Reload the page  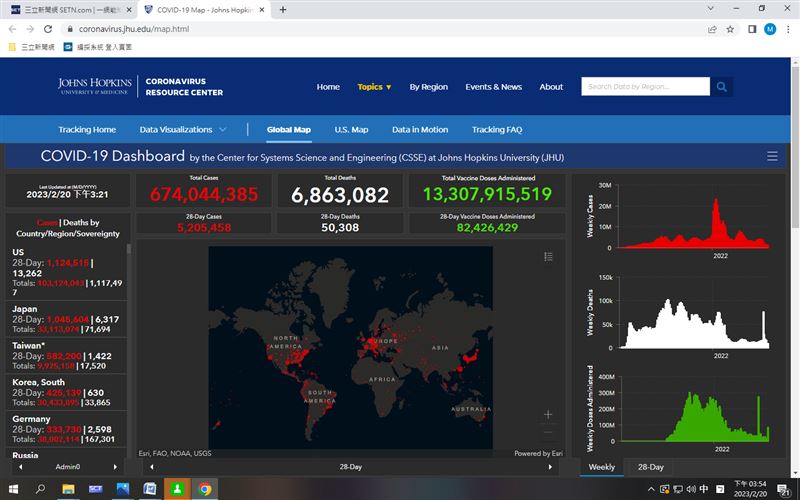[x=48, y=29]
